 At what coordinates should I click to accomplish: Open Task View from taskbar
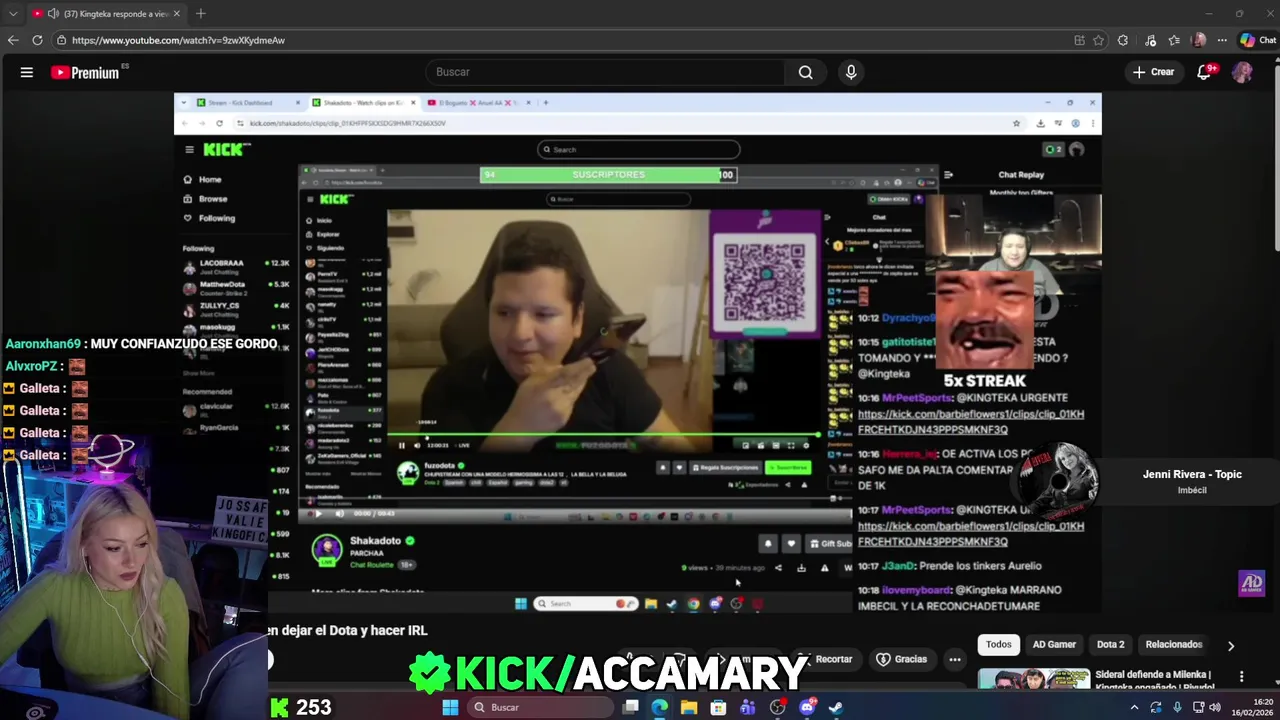point(631,707)
